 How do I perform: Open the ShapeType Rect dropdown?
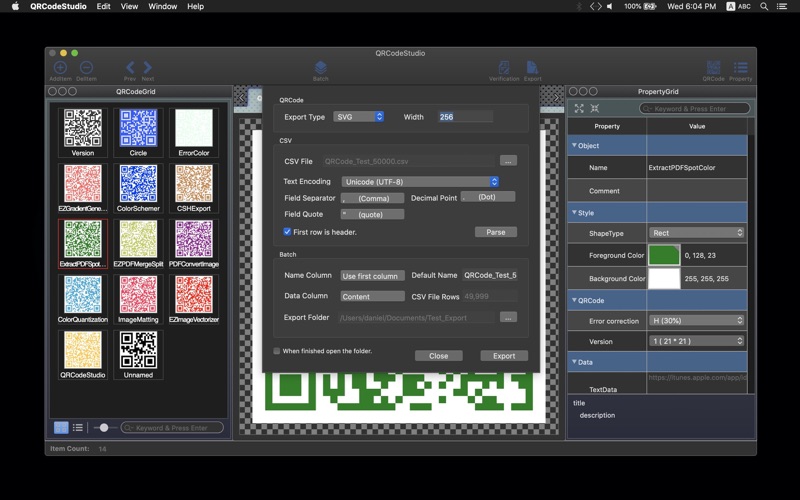696,233
